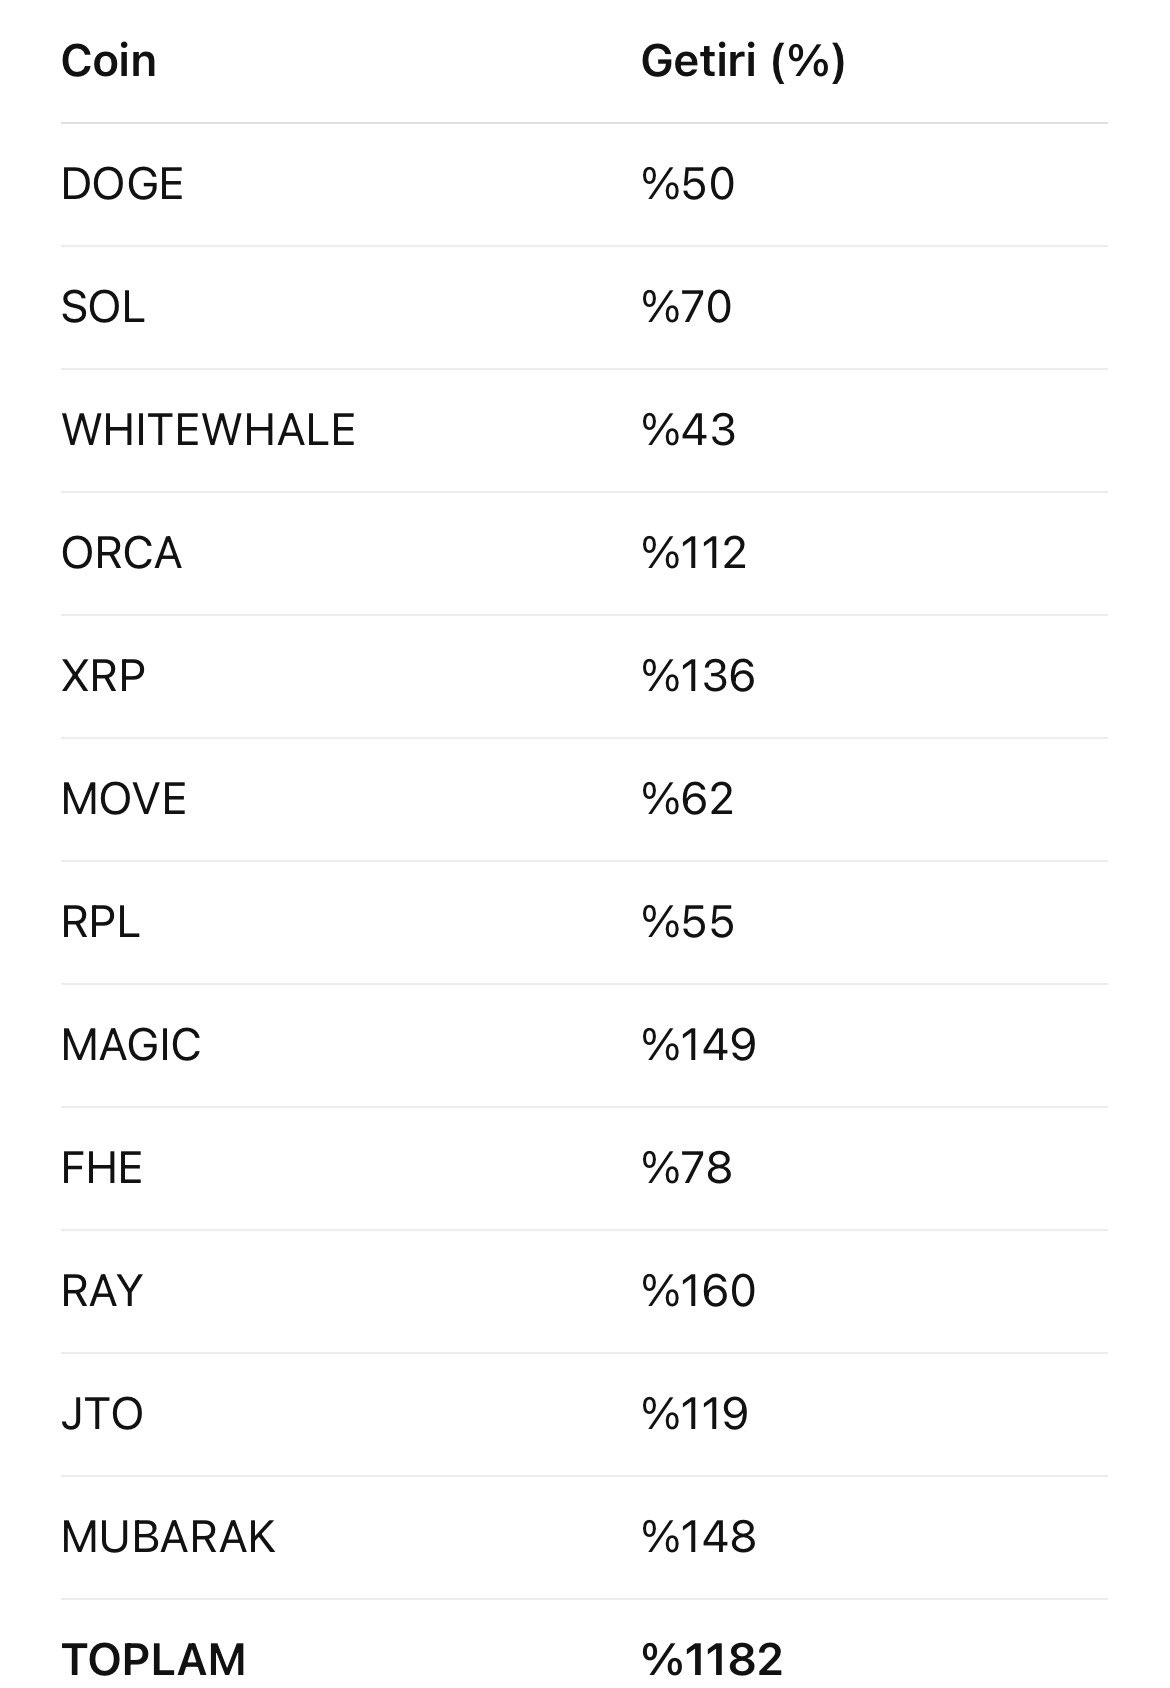This screenshot has height=1688, width=1170.
Task: Click the %136 return value for XRP
Action: [x=698, y=676]
